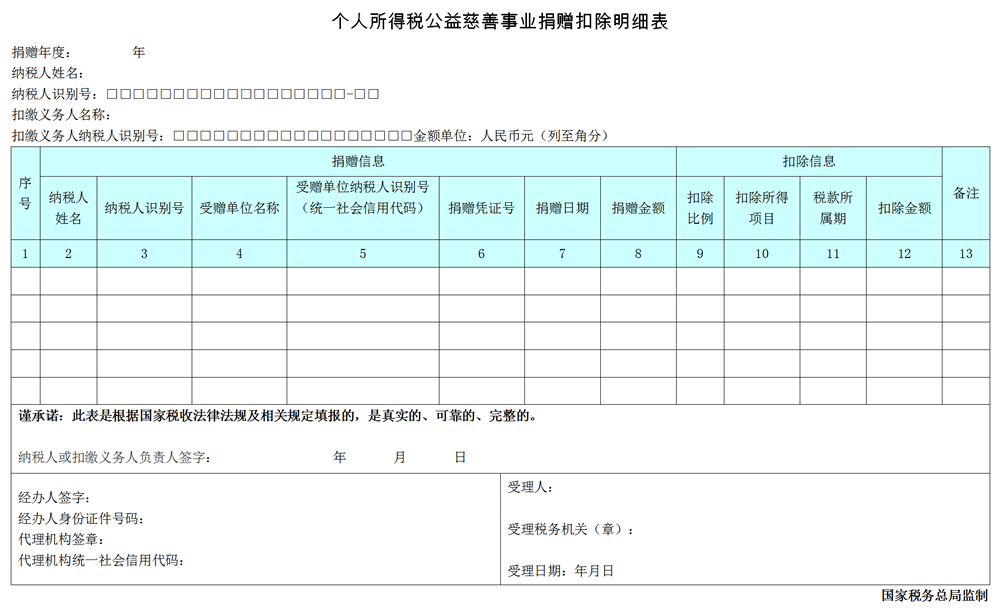Screen dimensions: 1000x616
Task: Click the 扣除比例 column header
Action: point(700,208)
